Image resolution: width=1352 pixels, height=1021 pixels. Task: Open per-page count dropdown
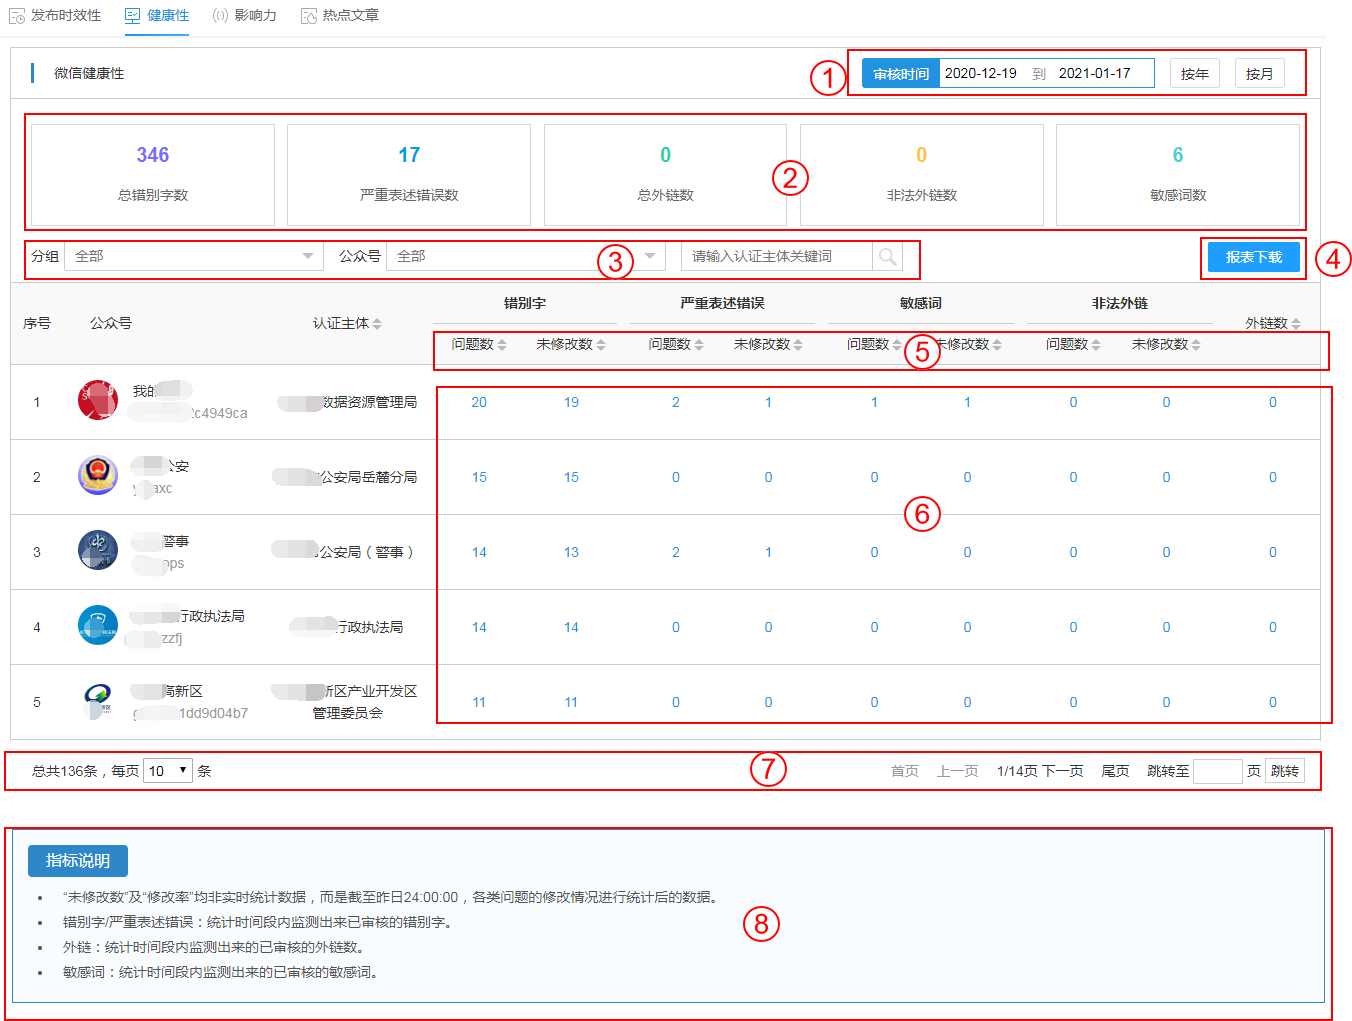coord(168,771)
